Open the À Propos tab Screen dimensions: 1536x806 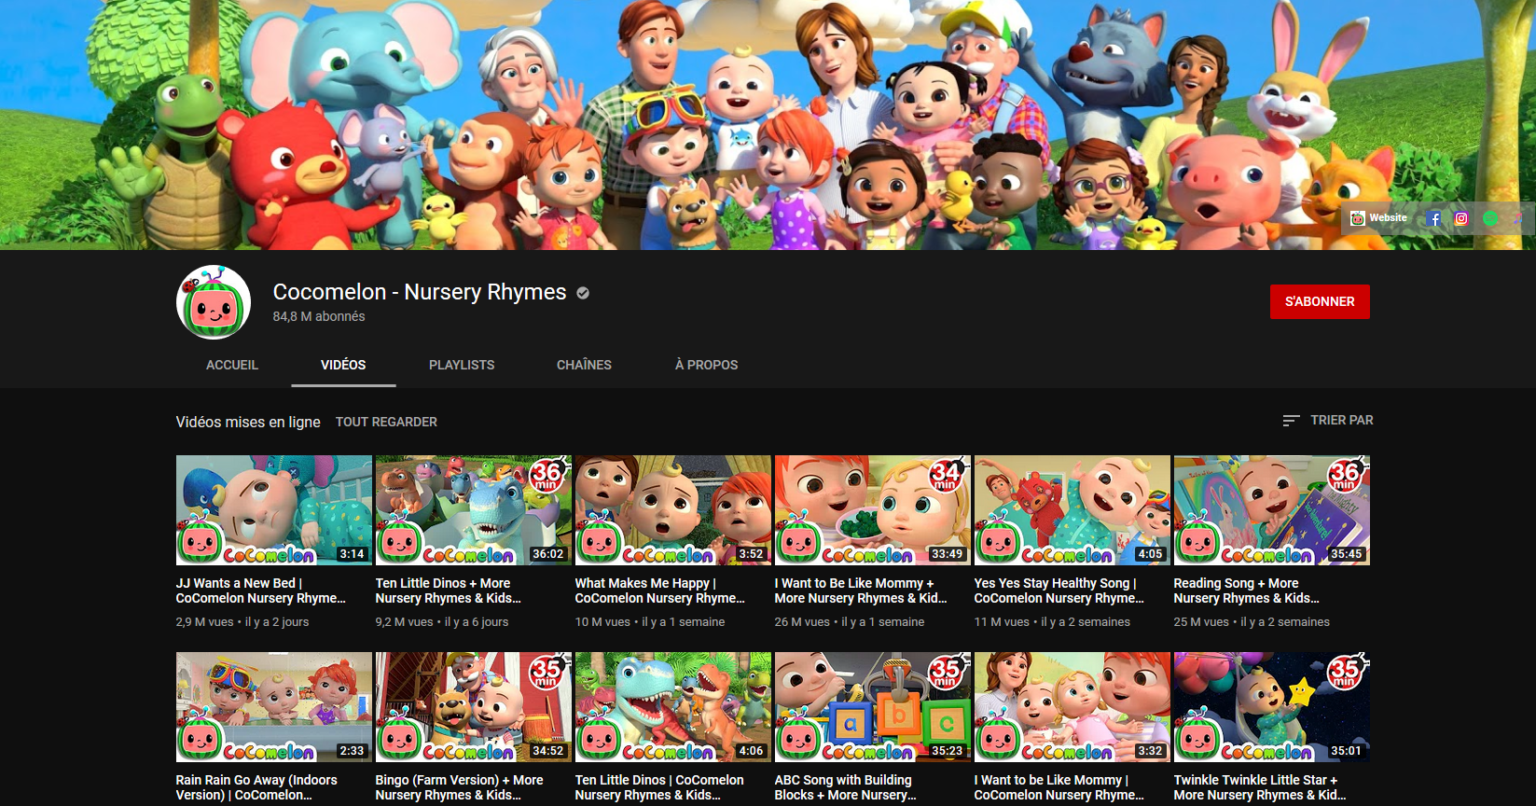706,365
